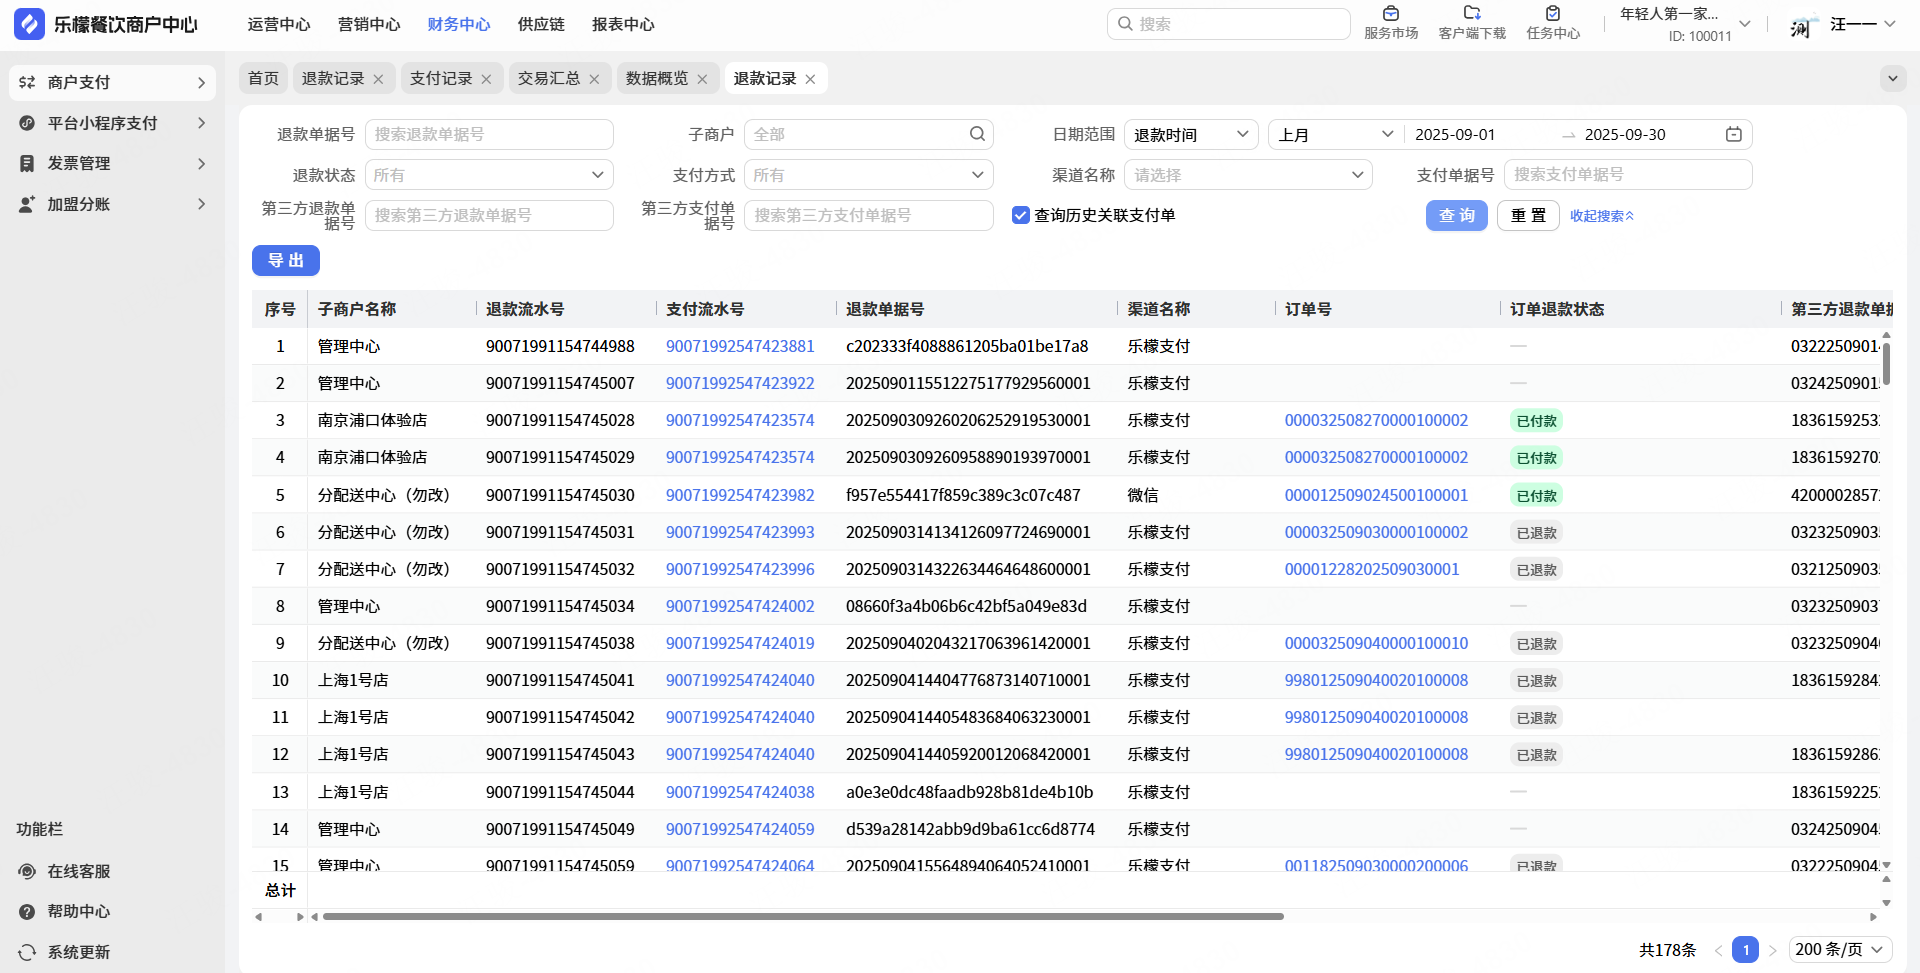Open the 支付方式 dropdown

click(x=868, y=175)
